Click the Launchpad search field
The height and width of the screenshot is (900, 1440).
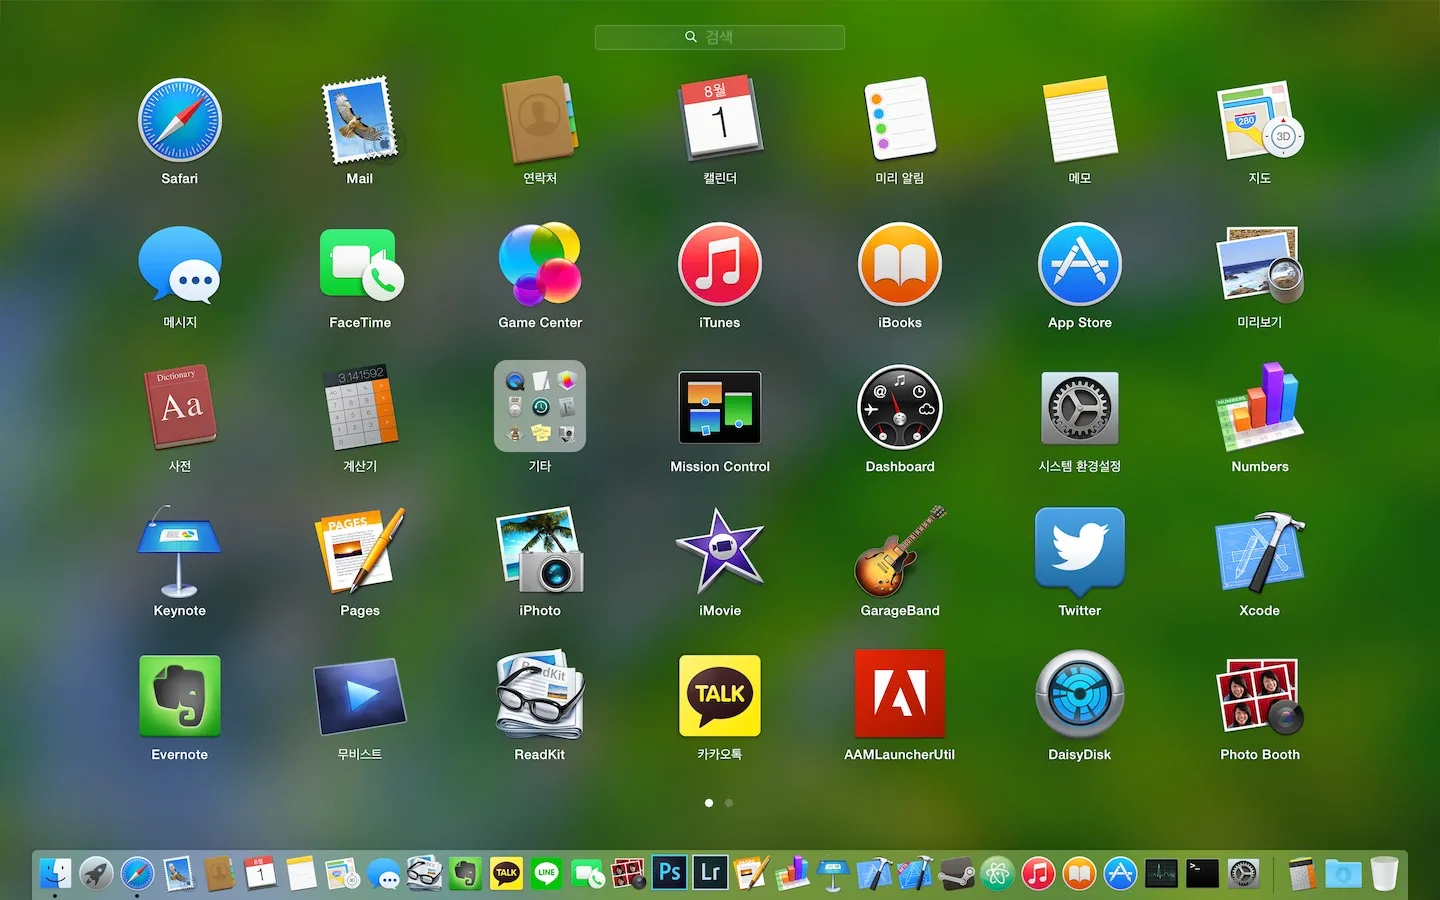[719, 37]
